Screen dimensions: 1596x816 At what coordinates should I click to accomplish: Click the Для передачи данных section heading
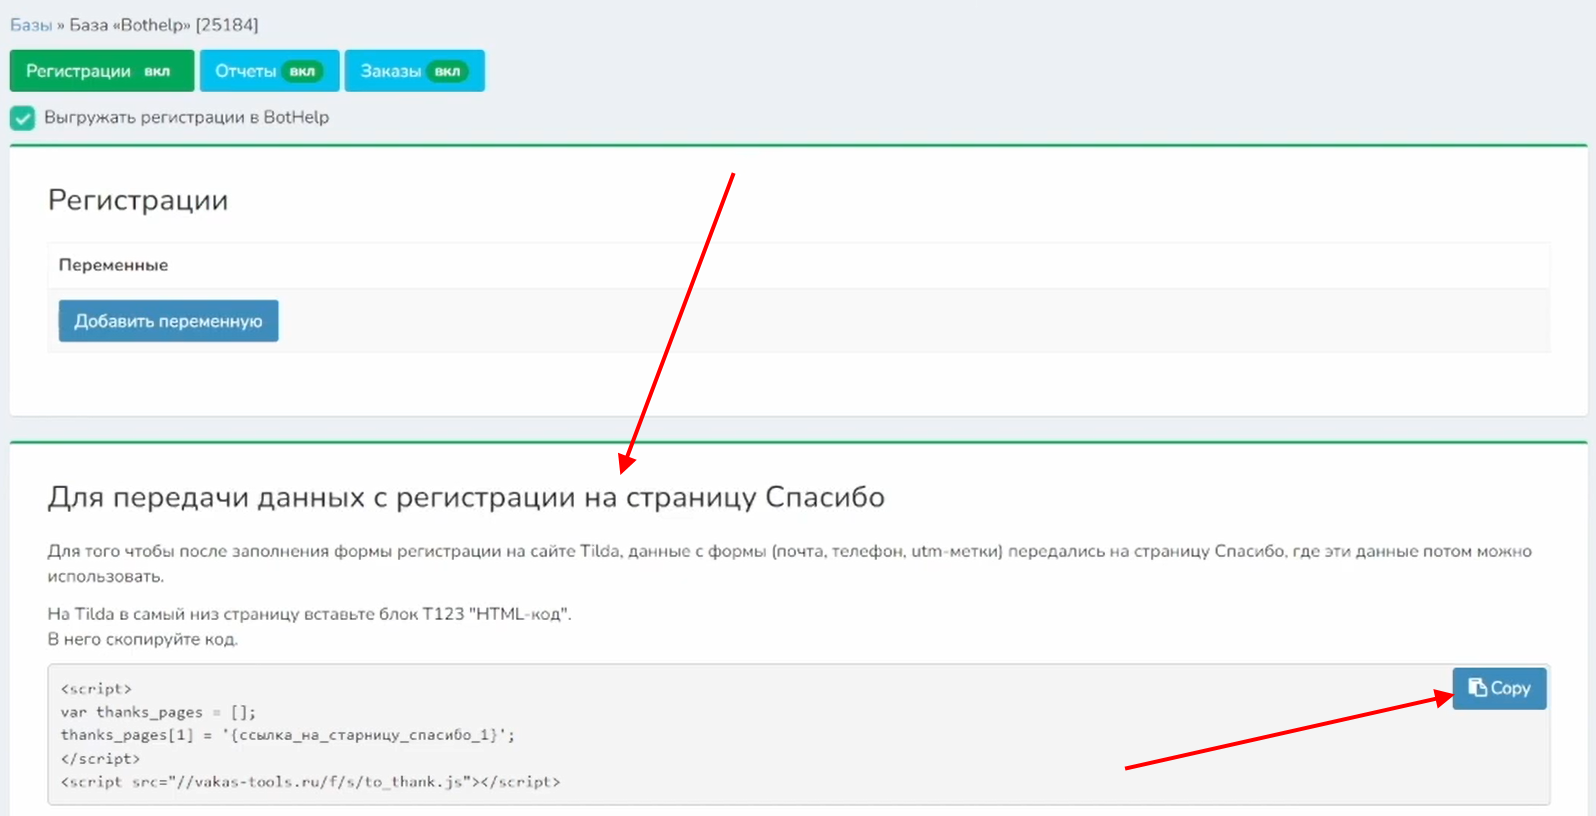coord(466,497)
